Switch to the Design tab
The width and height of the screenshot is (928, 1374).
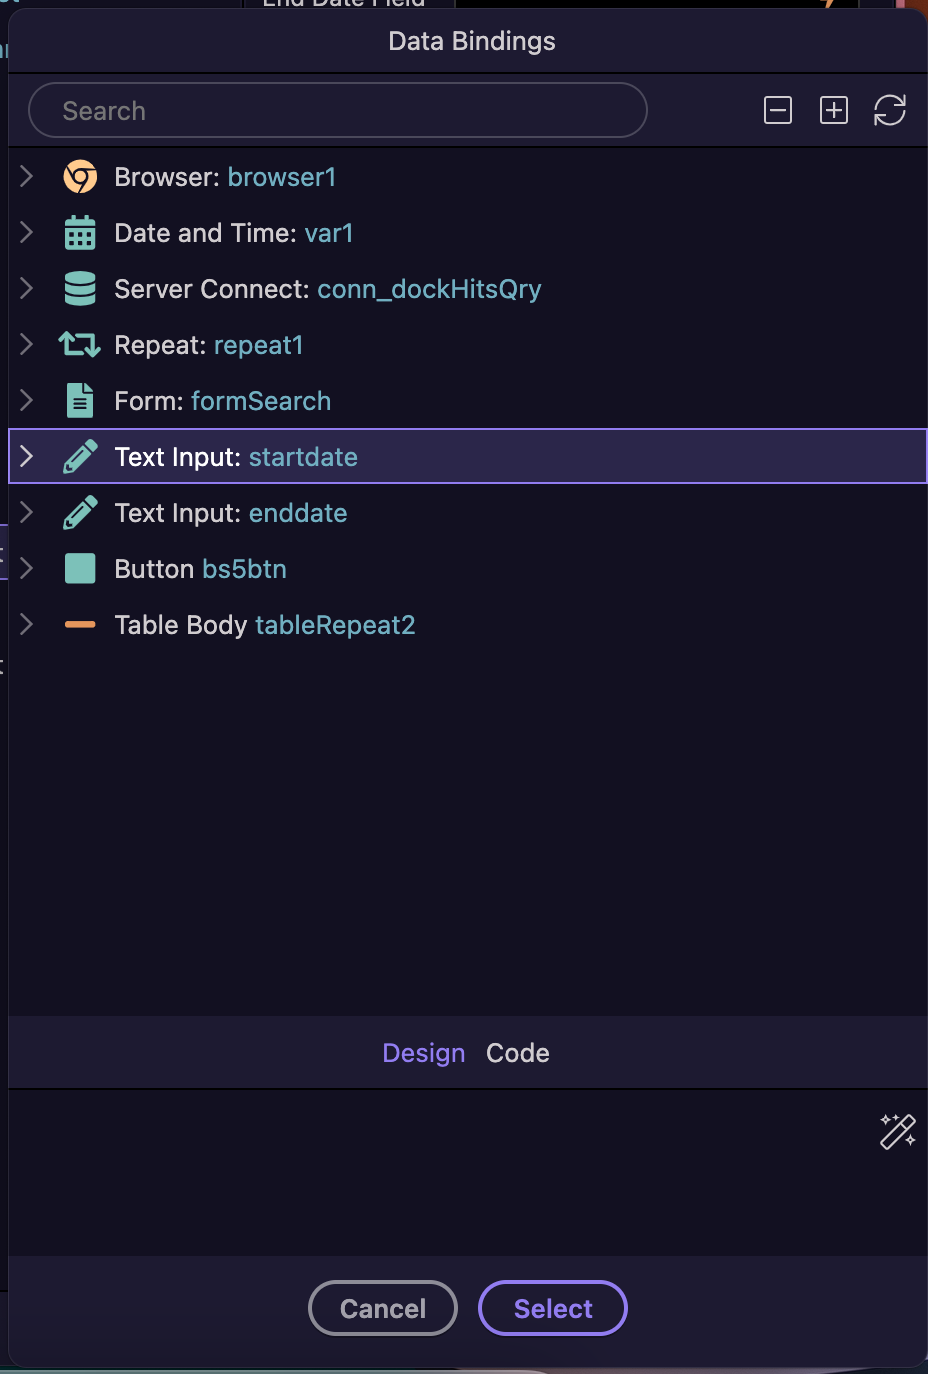[424, 1053]
